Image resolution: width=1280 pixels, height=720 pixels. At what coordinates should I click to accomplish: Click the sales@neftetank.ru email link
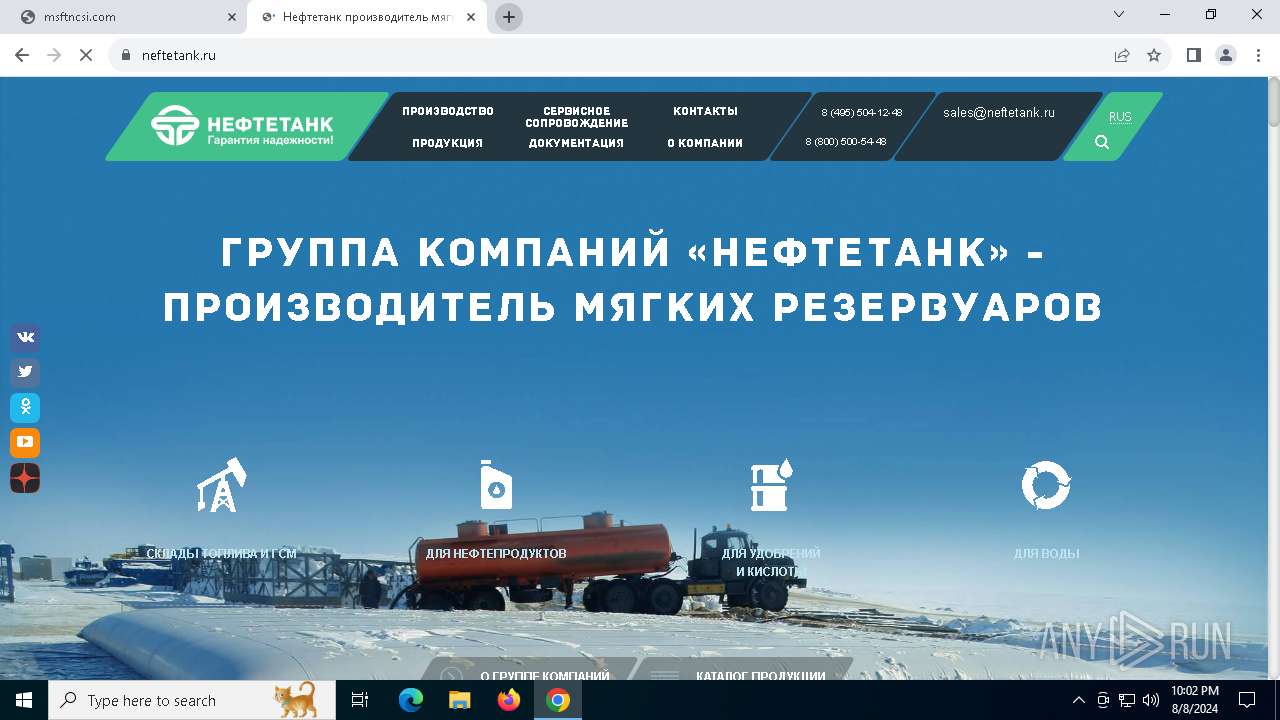coord(999,113)
